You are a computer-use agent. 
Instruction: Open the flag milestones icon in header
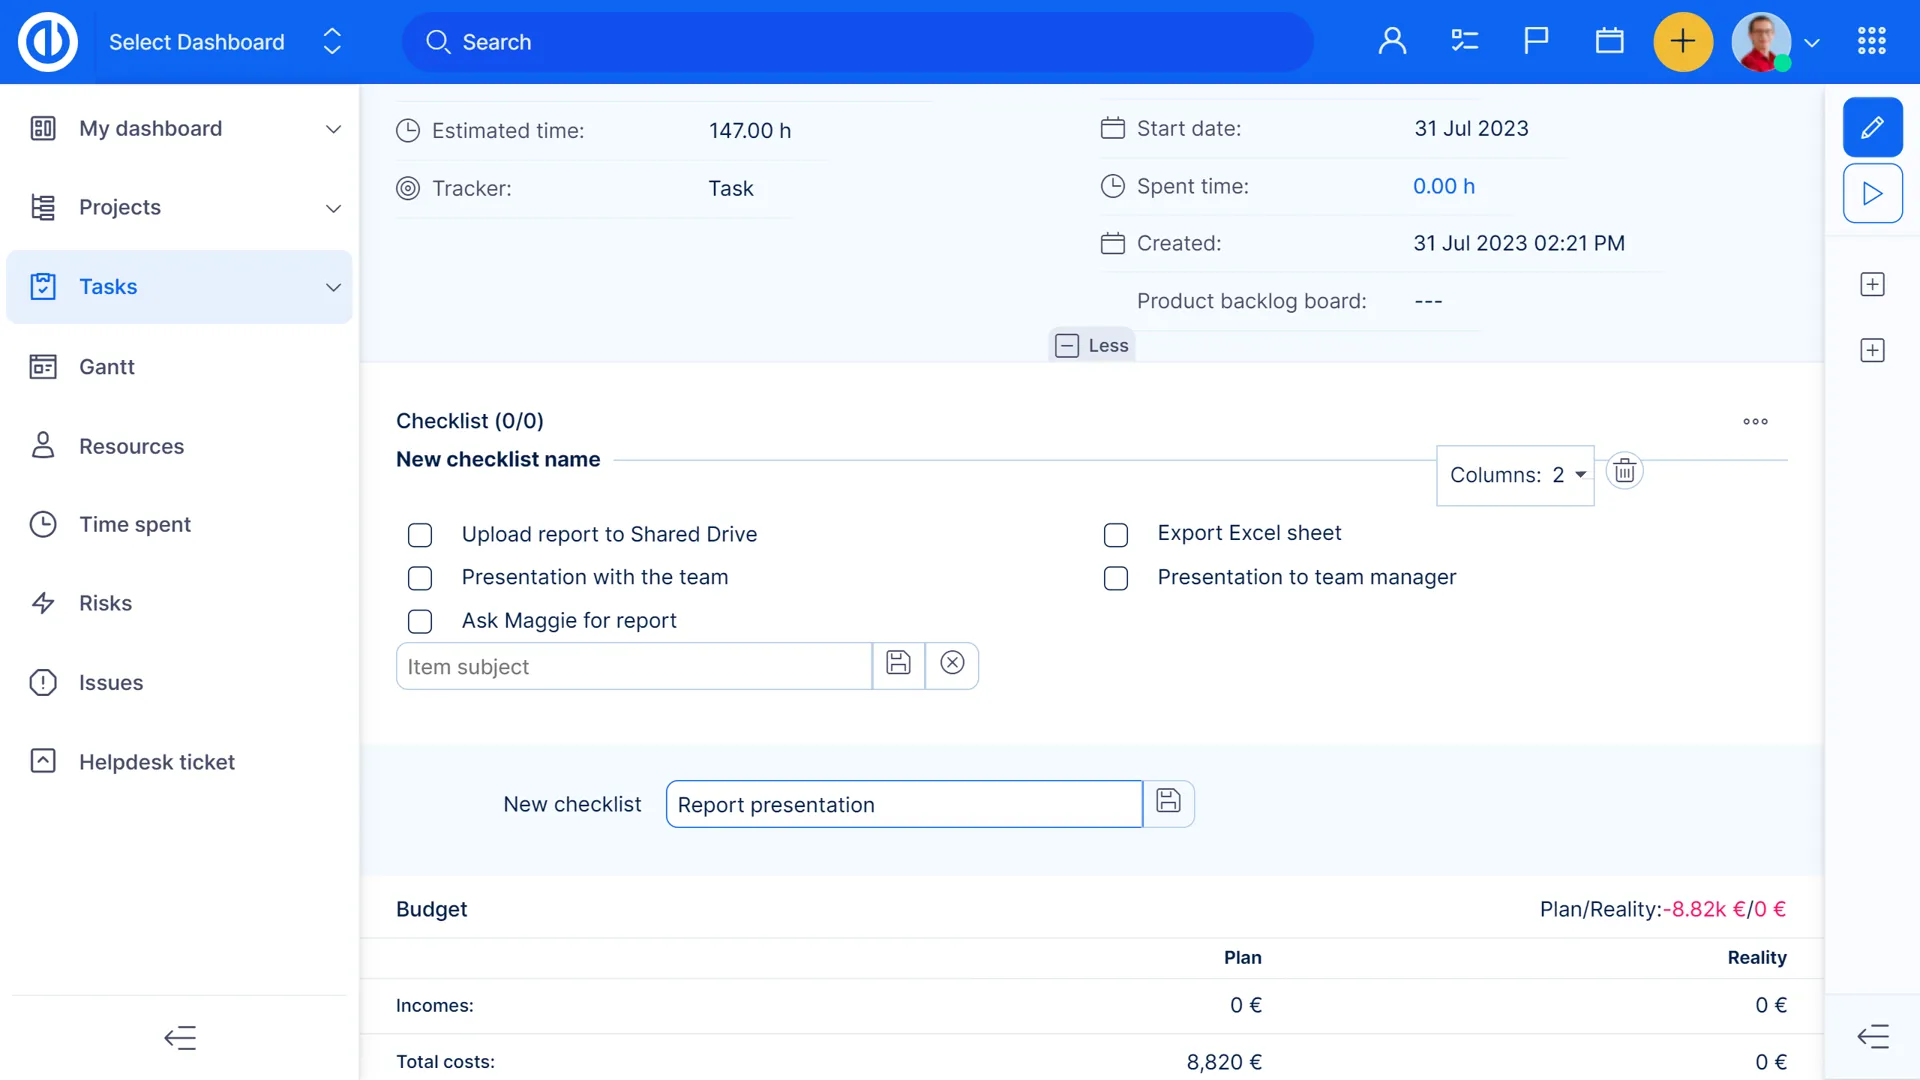coord(1536,41)
